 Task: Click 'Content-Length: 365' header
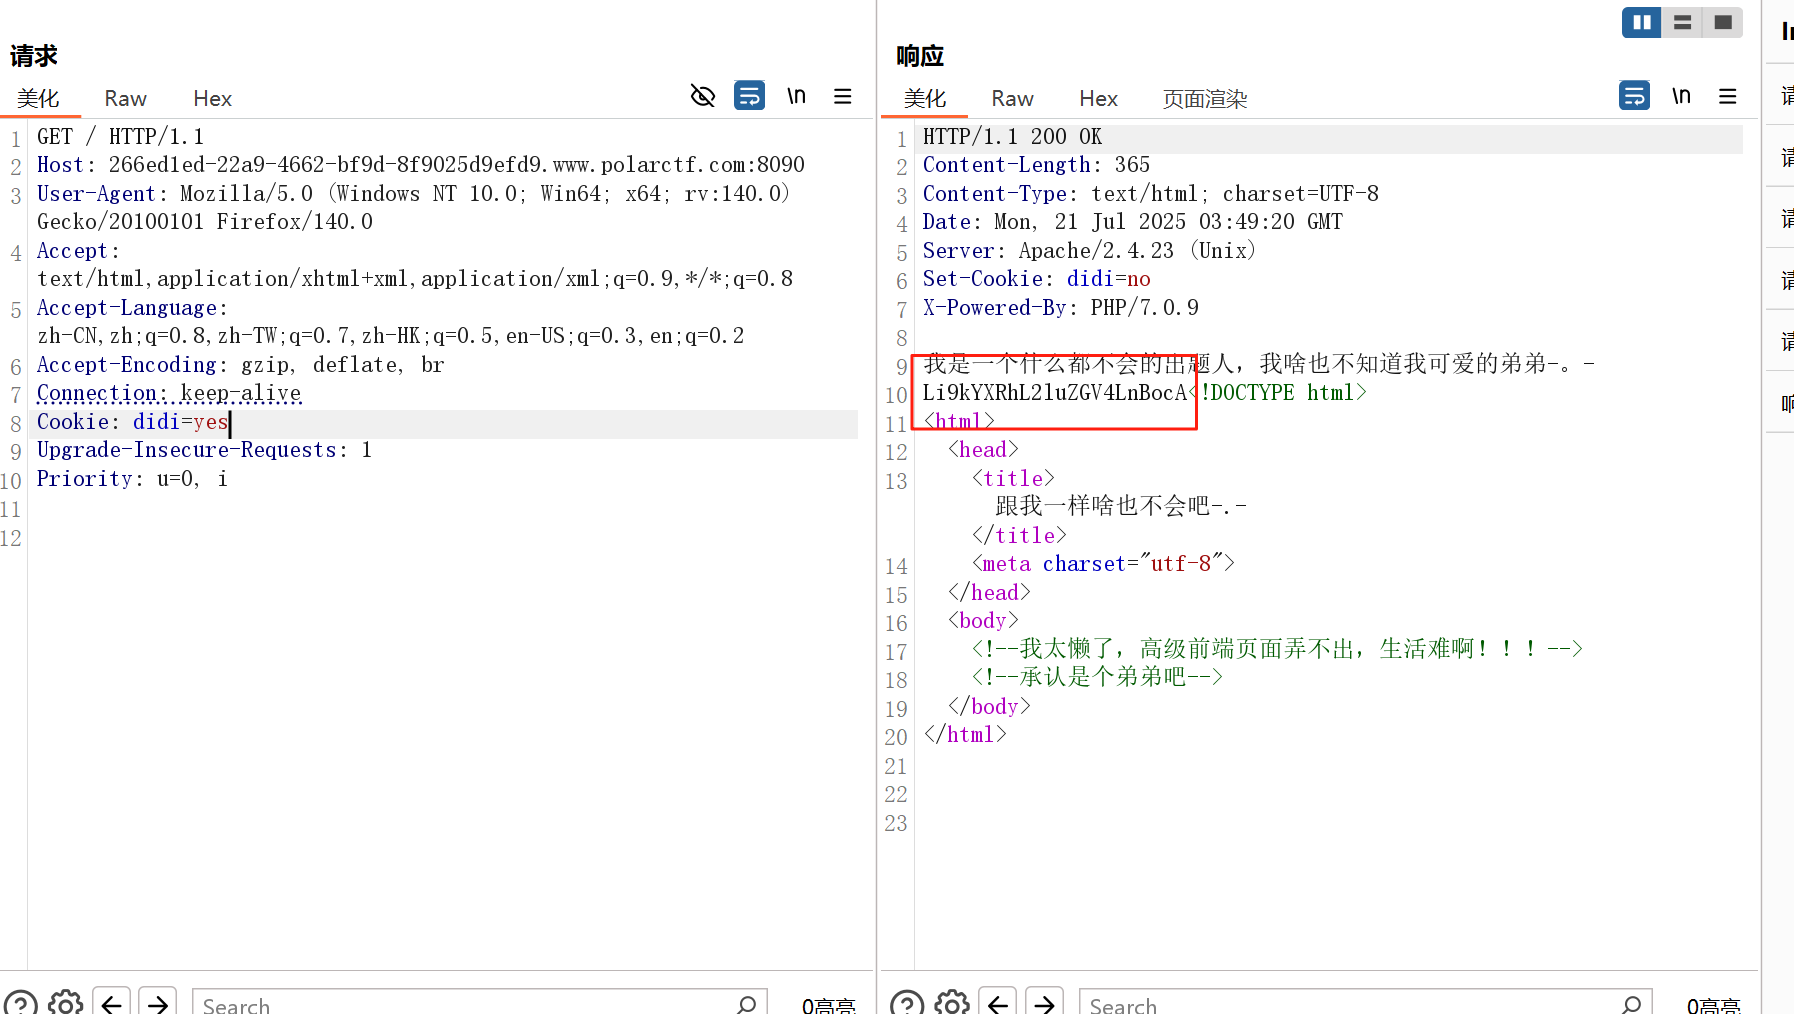[x=1036, y=165]
